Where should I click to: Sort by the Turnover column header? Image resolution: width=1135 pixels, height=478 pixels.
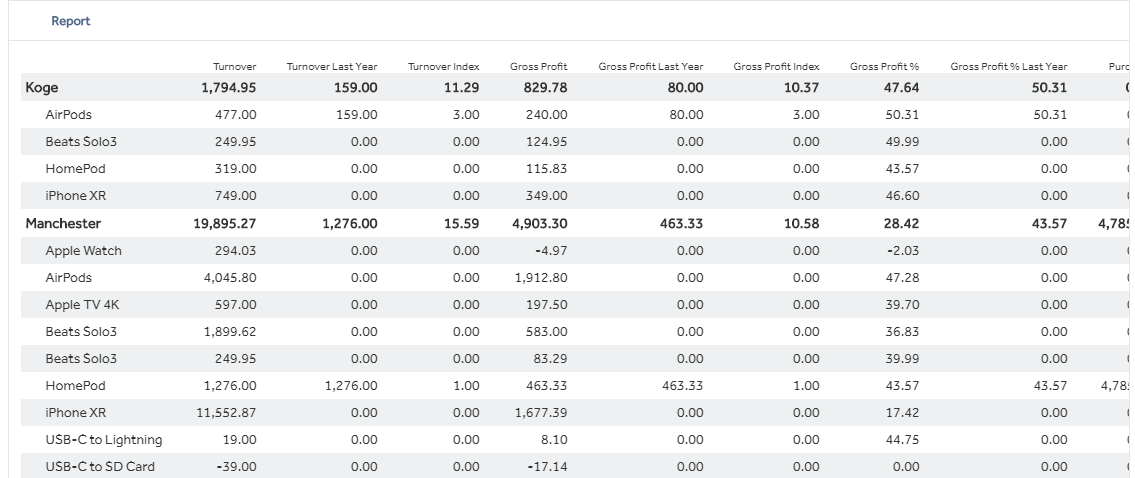[x=235, y=66]
